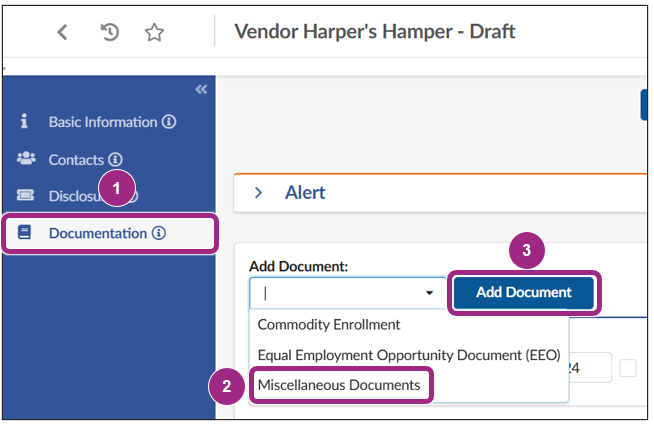Open Basic Information sidebar section
Screen dimensions: 654x427
coord(102,122)
